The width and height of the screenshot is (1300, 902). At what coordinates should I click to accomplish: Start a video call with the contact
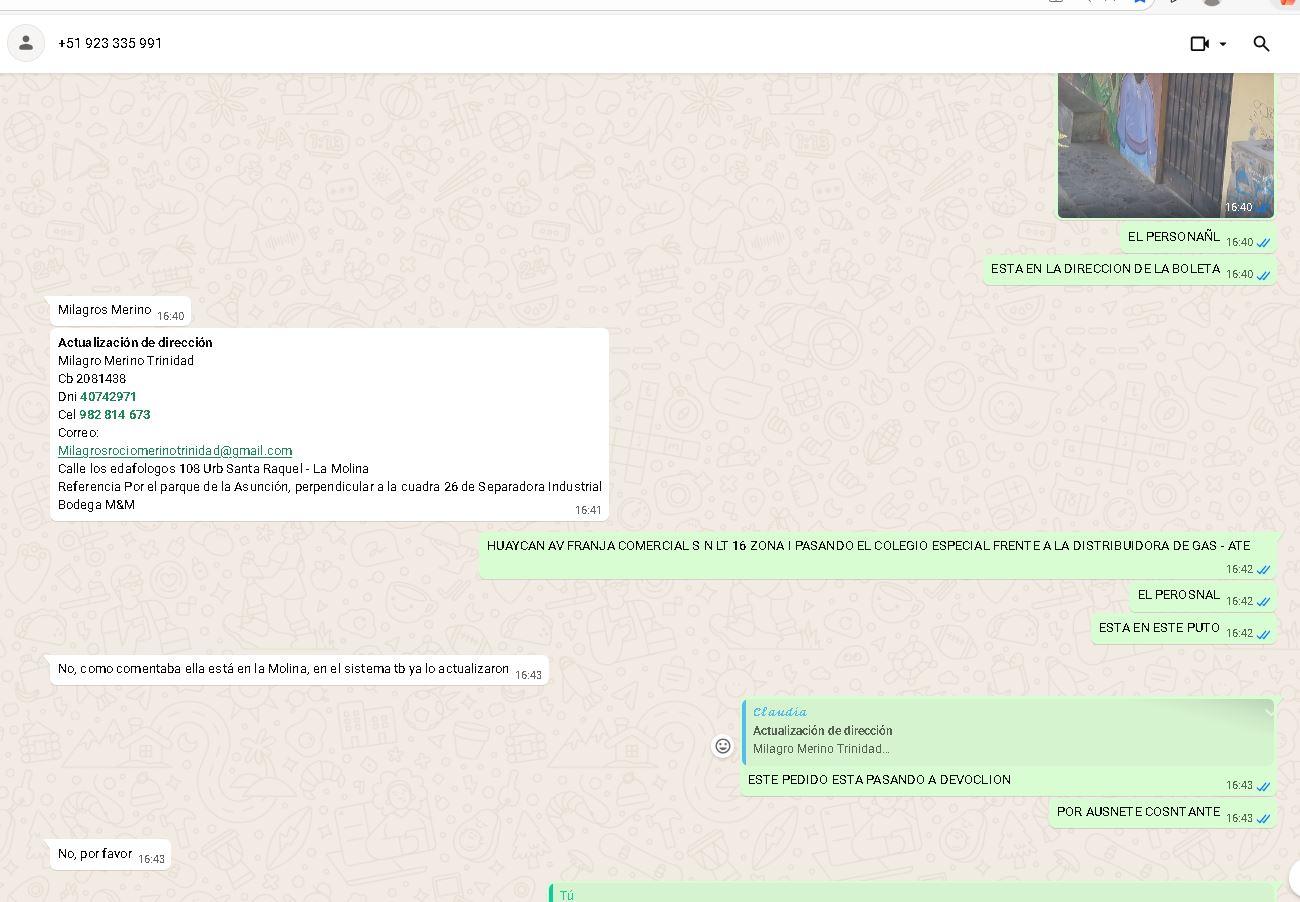click(1199, 44)
